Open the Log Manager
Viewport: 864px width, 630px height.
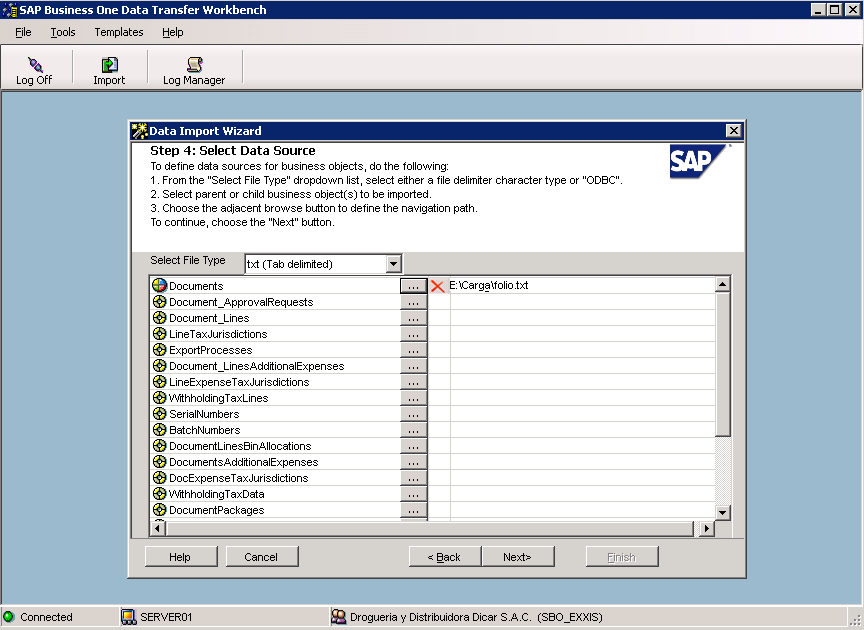coord(193,68)
